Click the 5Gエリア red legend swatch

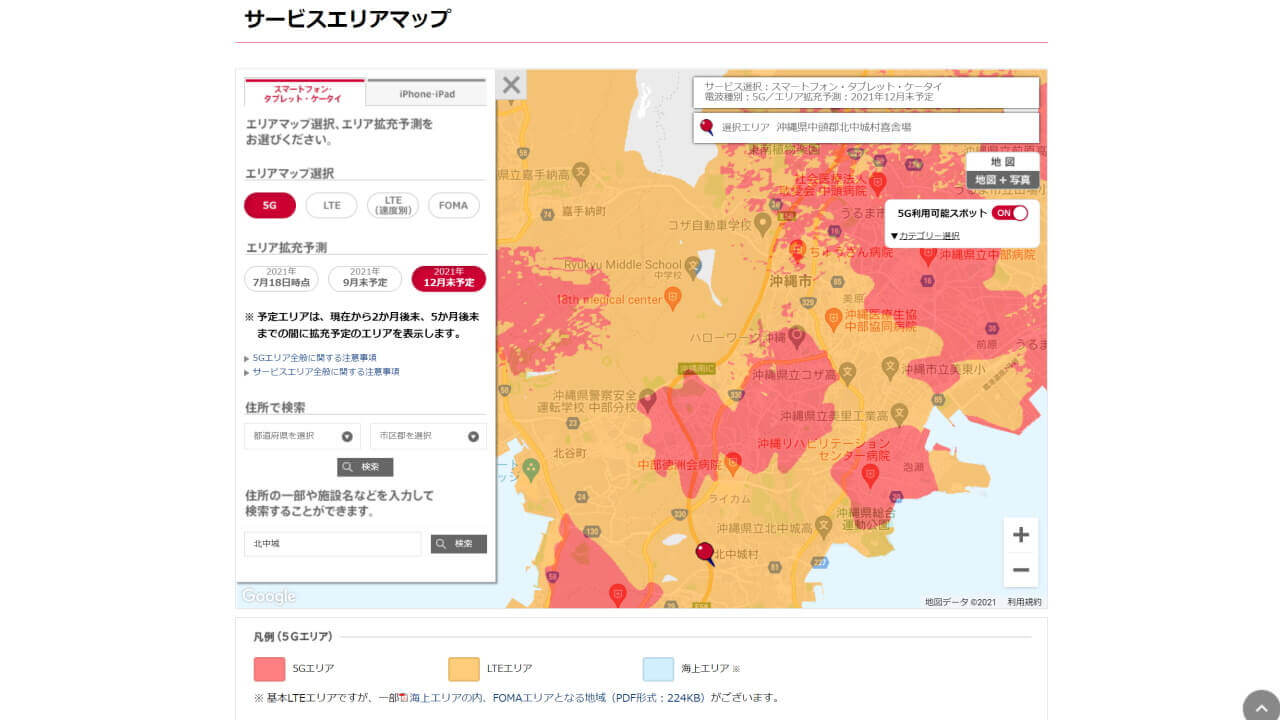269,668
